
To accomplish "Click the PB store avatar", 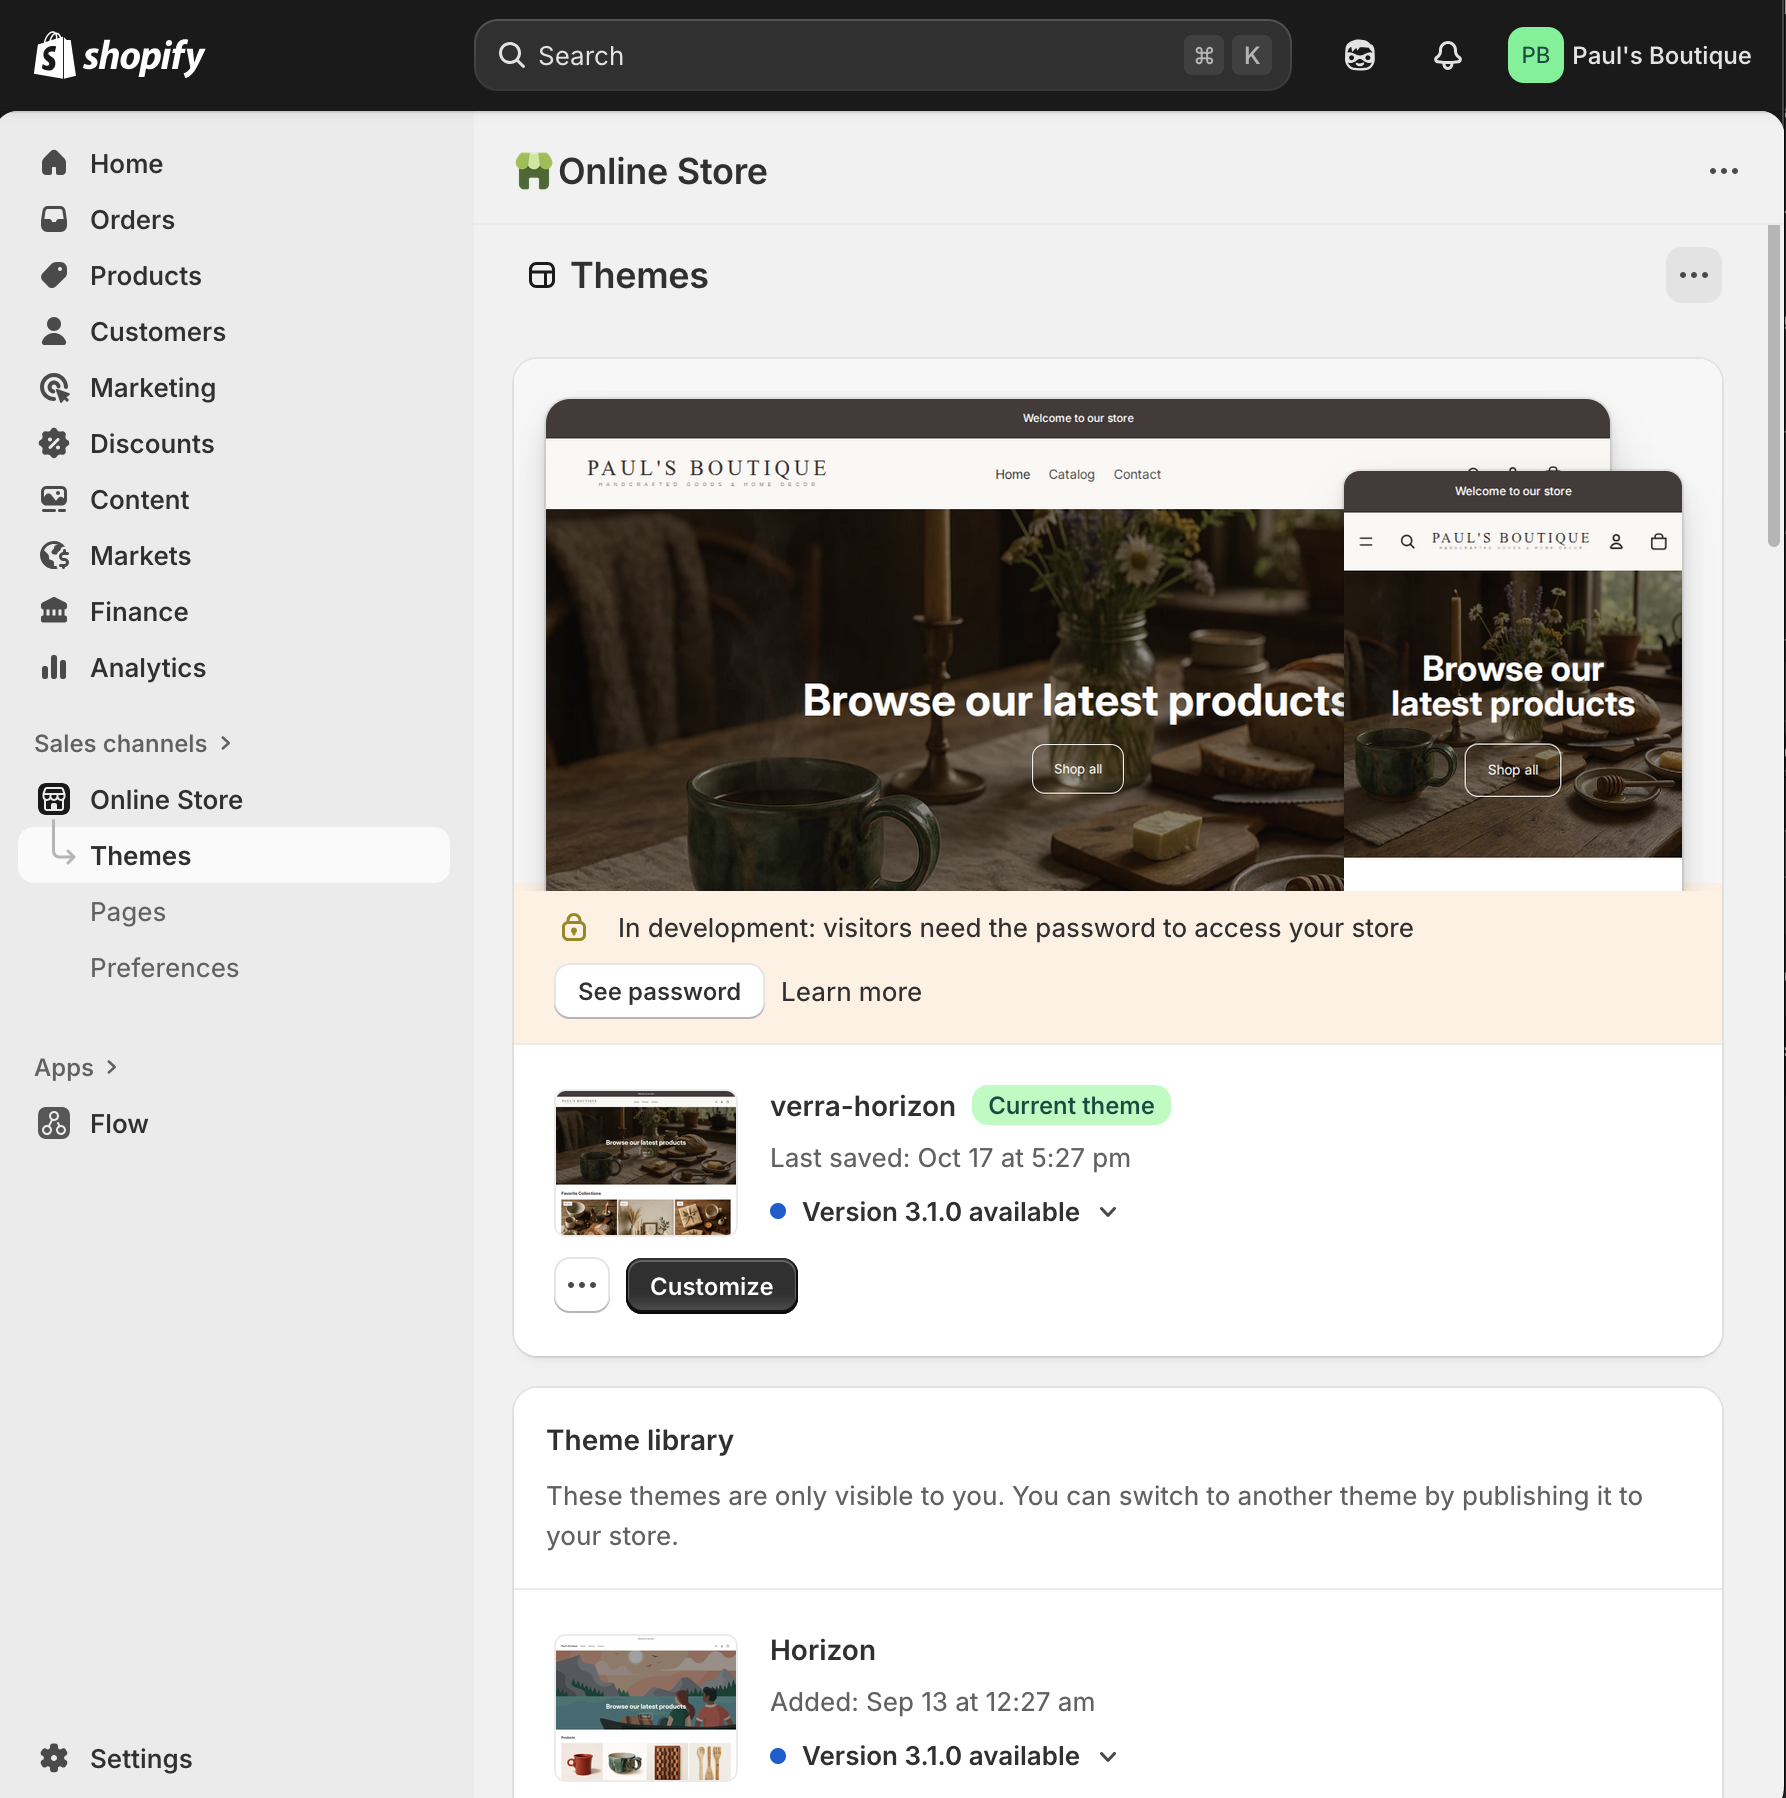I will click(1535, 56).
